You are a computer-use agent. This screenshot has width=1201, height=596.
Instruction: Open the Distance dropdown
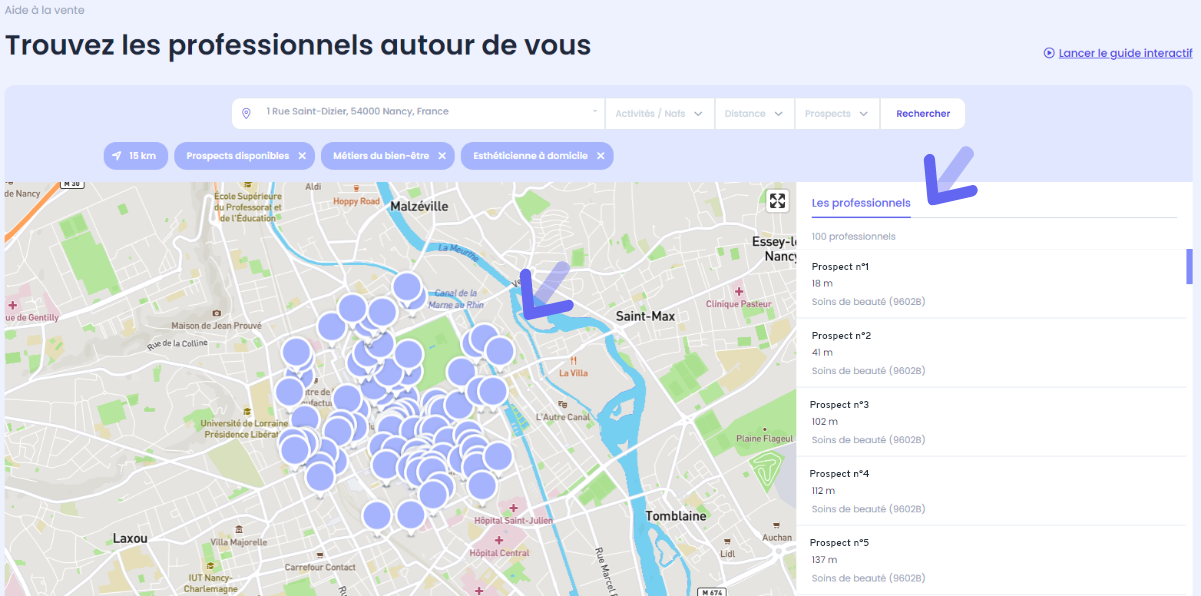(x=754, y=114)
